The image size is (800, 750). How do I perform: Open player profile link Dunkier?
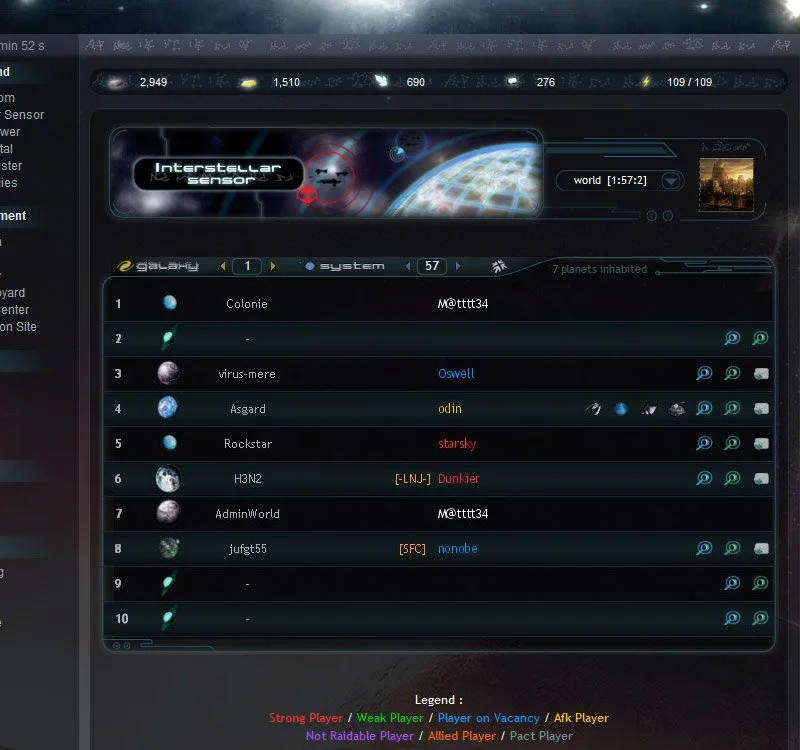[459, 479]
